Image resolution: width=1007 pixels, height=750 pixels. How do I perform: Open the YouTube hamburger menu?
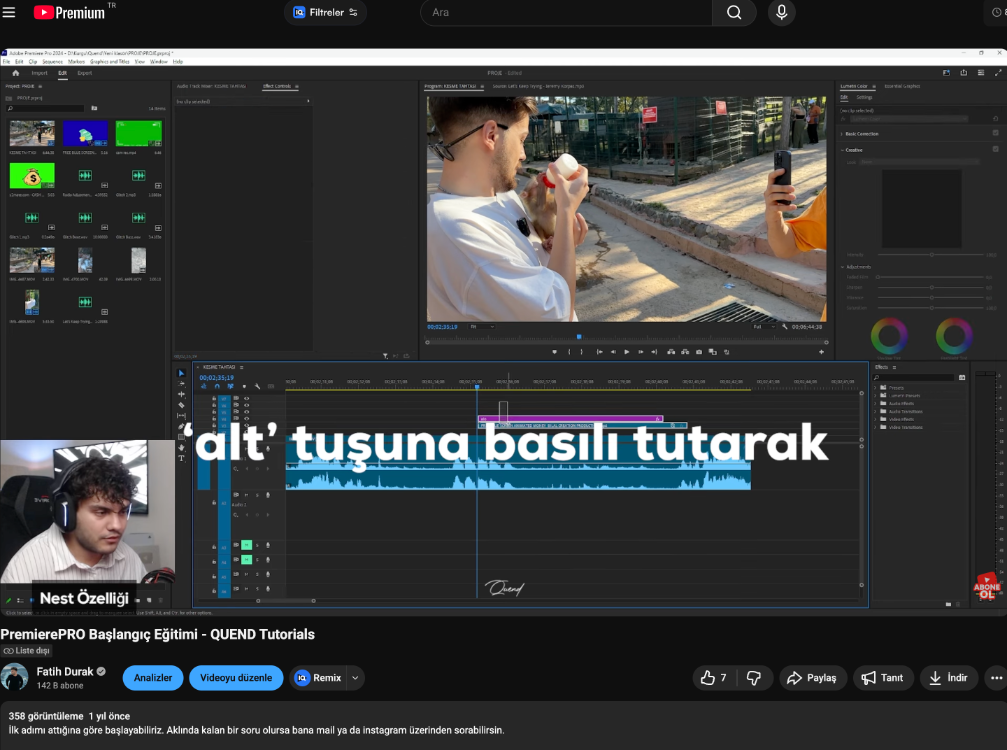click(9, 12)
